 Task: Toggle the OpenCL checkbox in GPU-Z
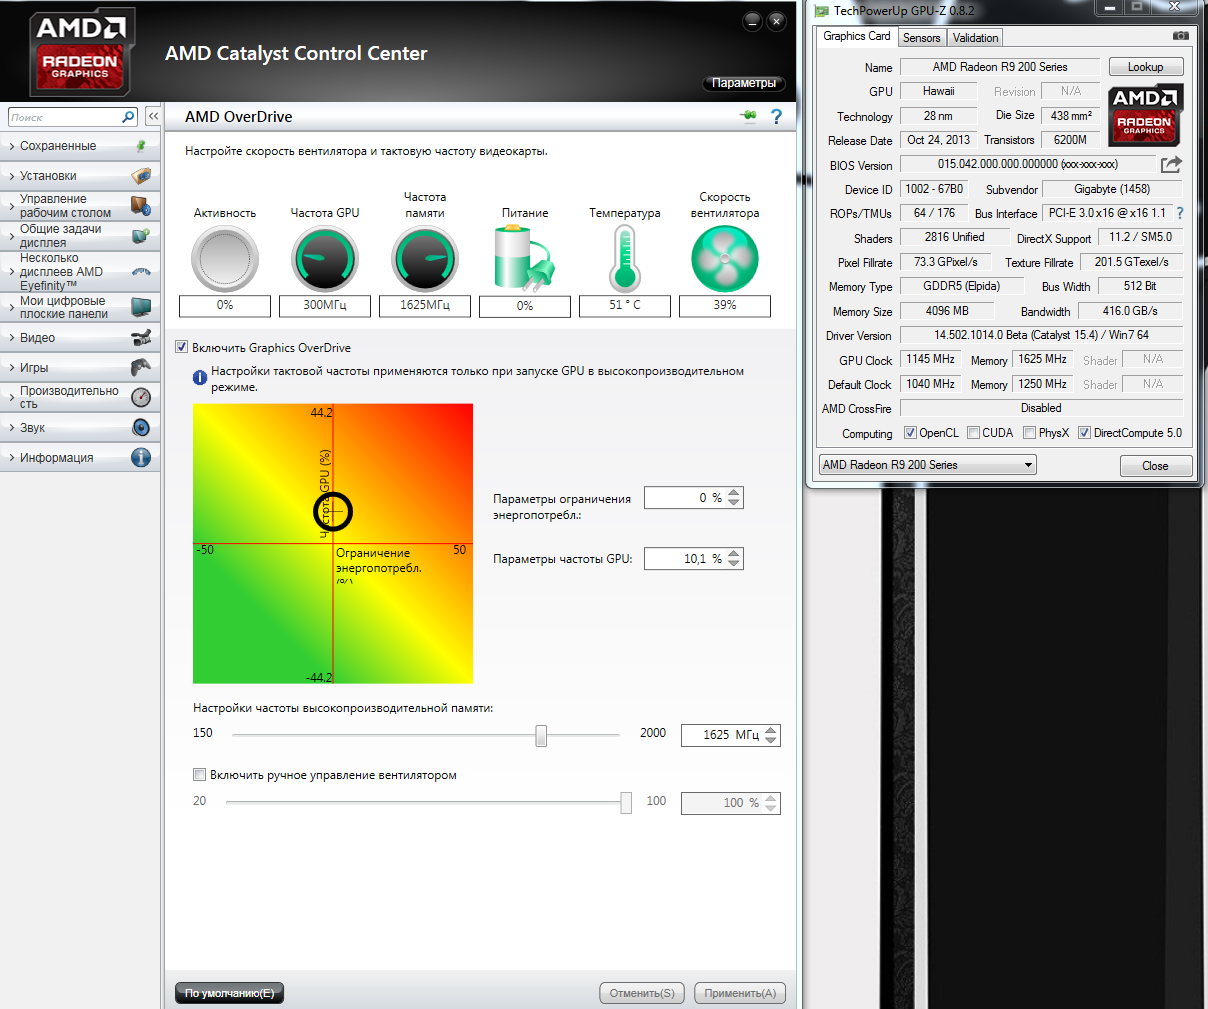point(910,433)
